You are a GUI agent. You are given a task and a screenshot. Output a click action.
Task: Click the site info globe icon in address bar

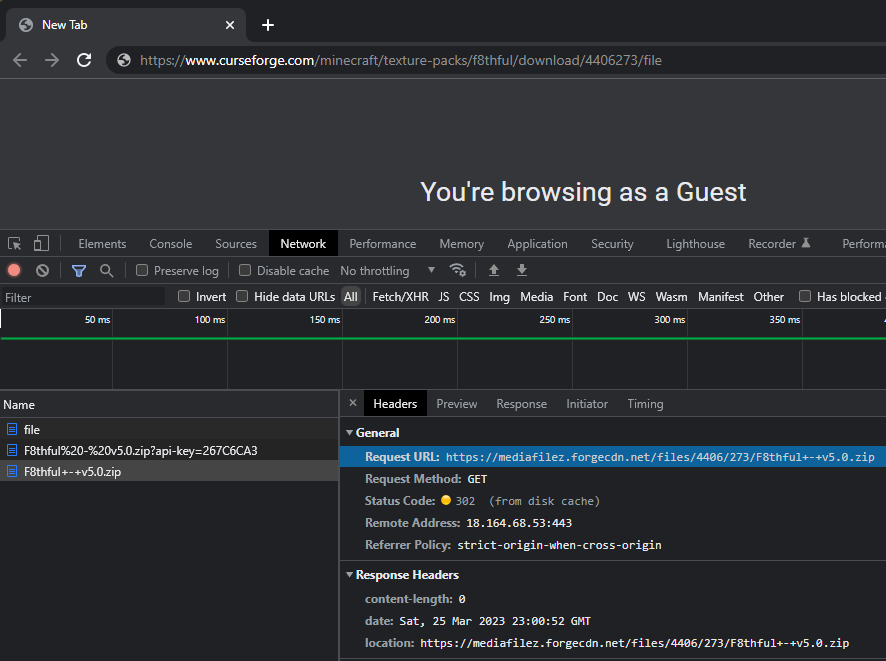124,60
